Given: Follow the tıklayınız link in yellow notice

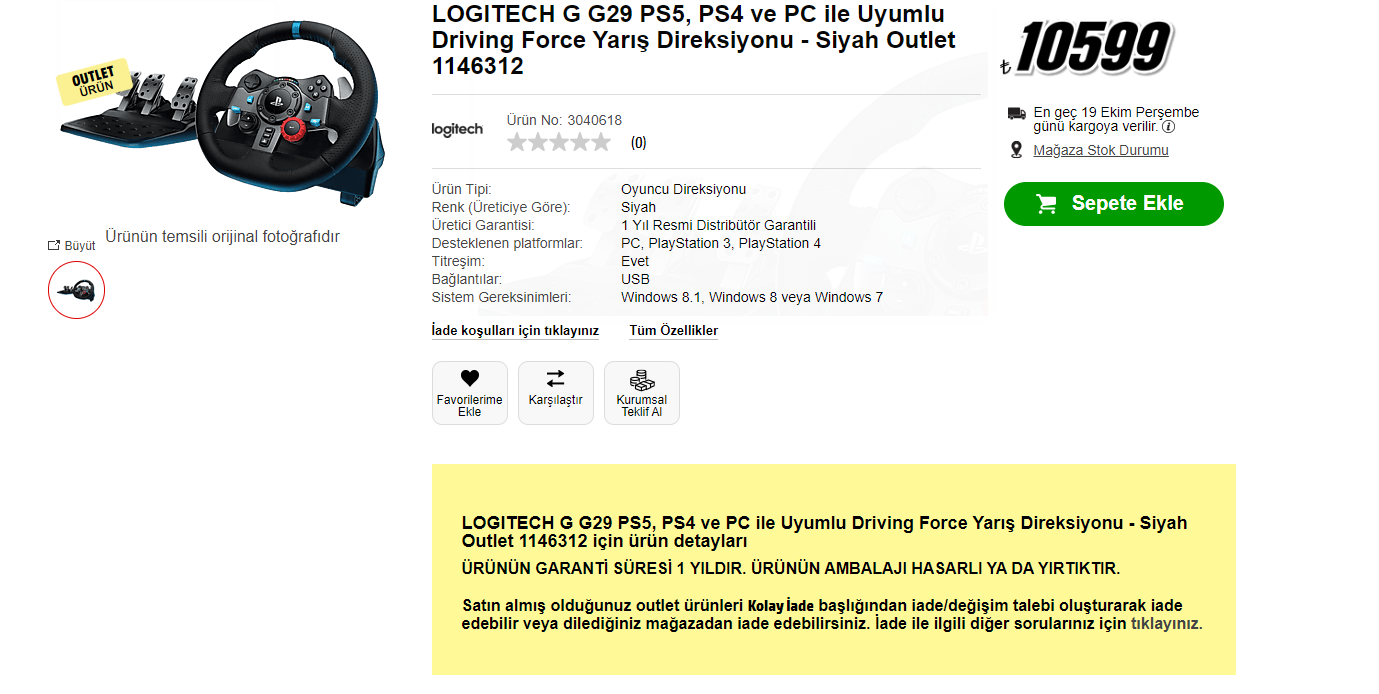Looking at the screenshot, I should [x=1165, y=624].
